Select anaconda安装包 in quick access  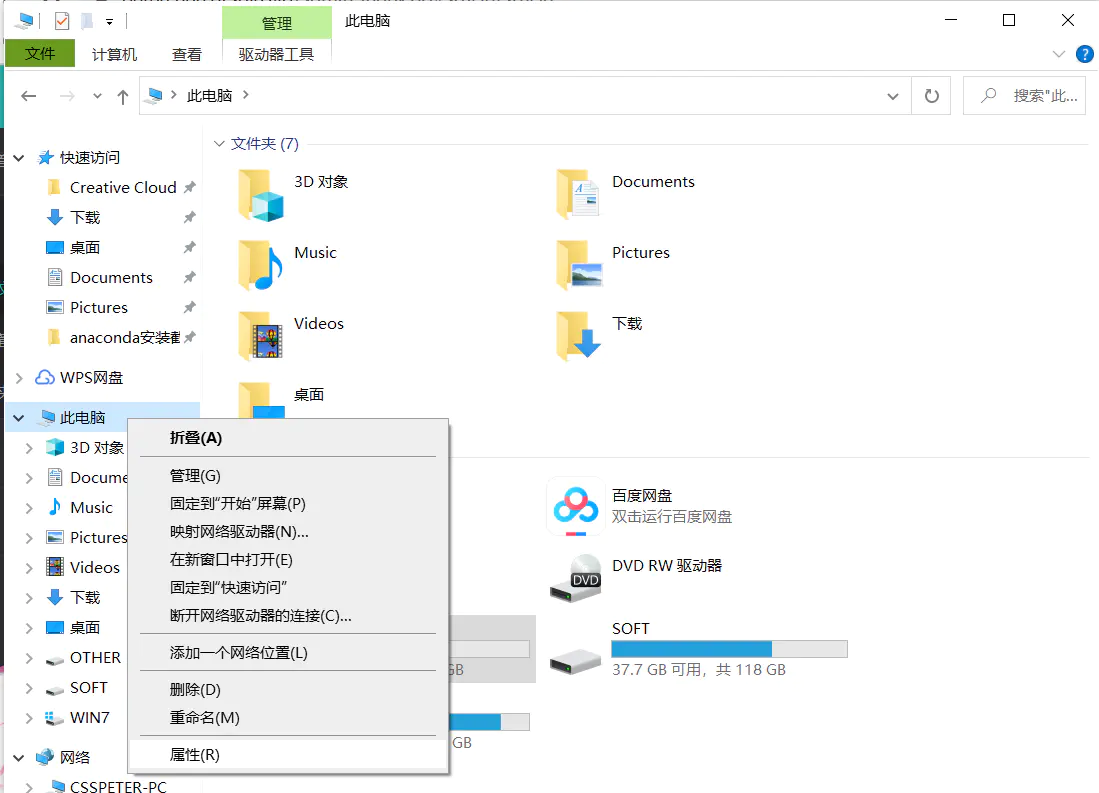tap(125, 337)
